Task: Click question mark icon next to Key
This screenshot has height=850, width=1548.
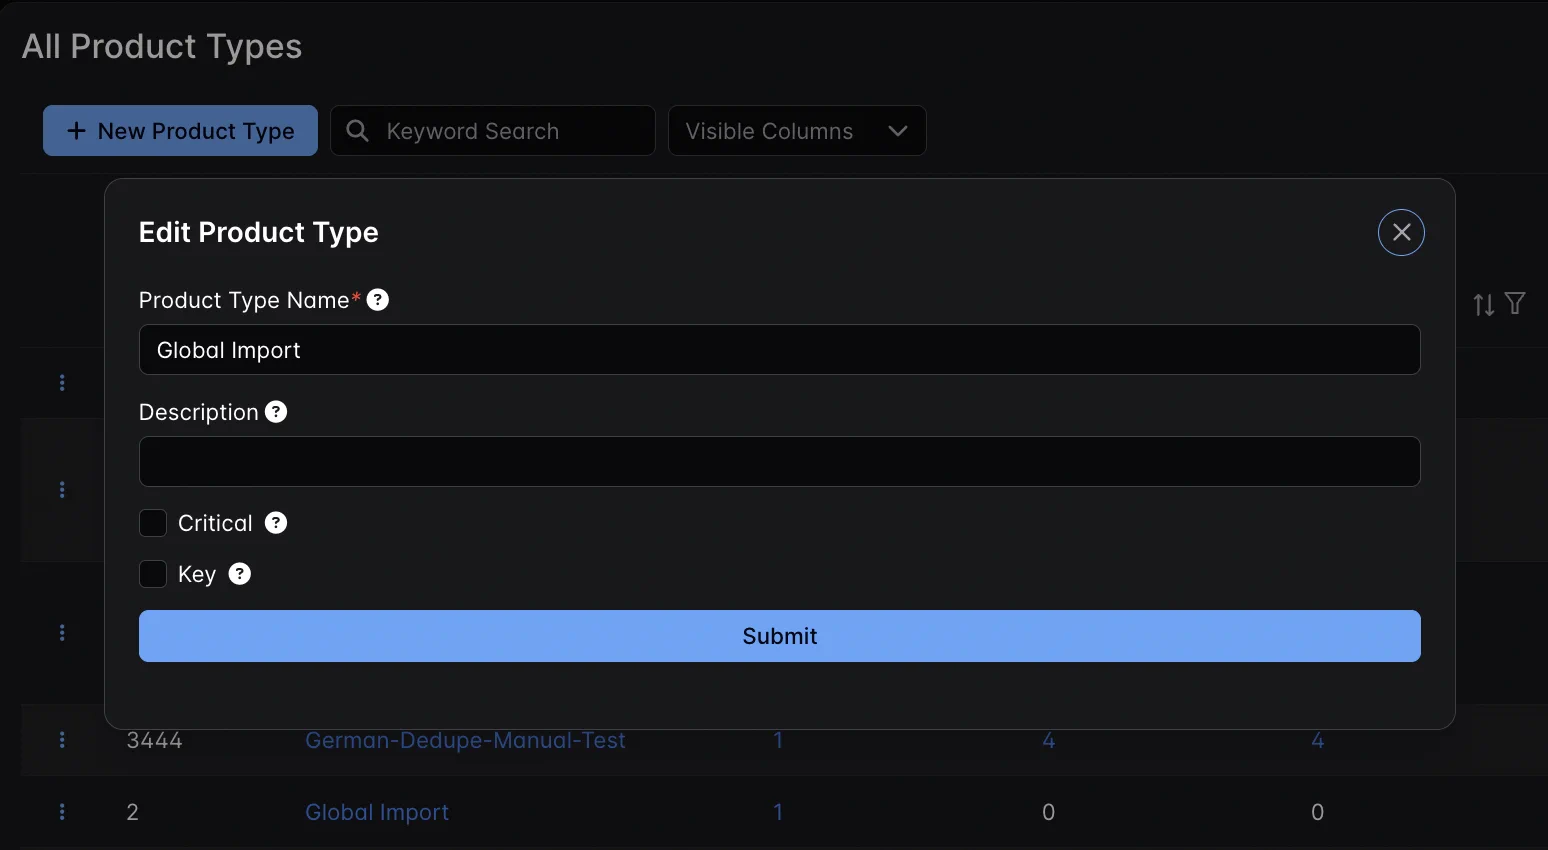Action: tap(240, 574)
